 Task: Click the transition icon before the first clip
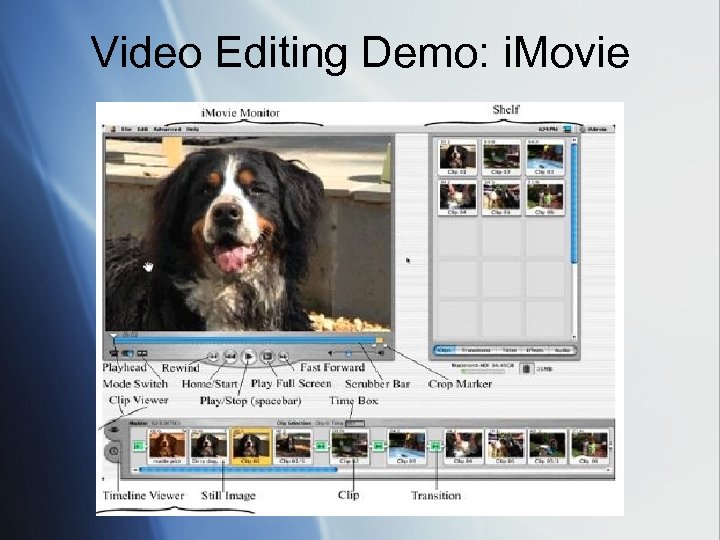click(139, 445)
